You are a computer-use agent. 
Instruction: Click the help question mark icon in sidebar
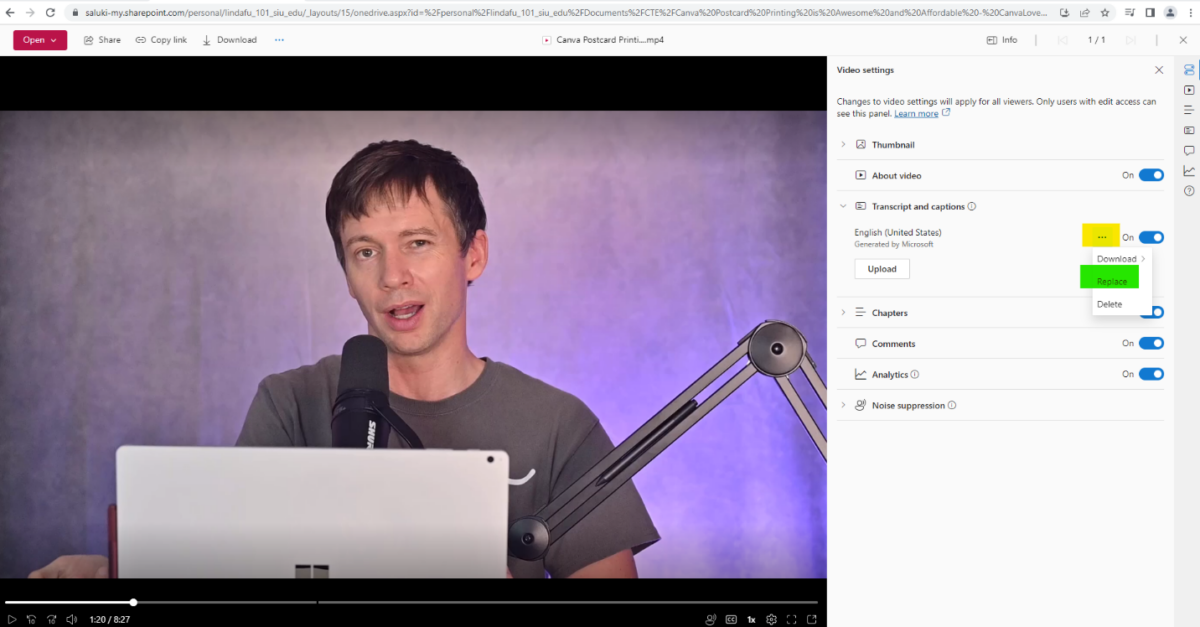1188,191
